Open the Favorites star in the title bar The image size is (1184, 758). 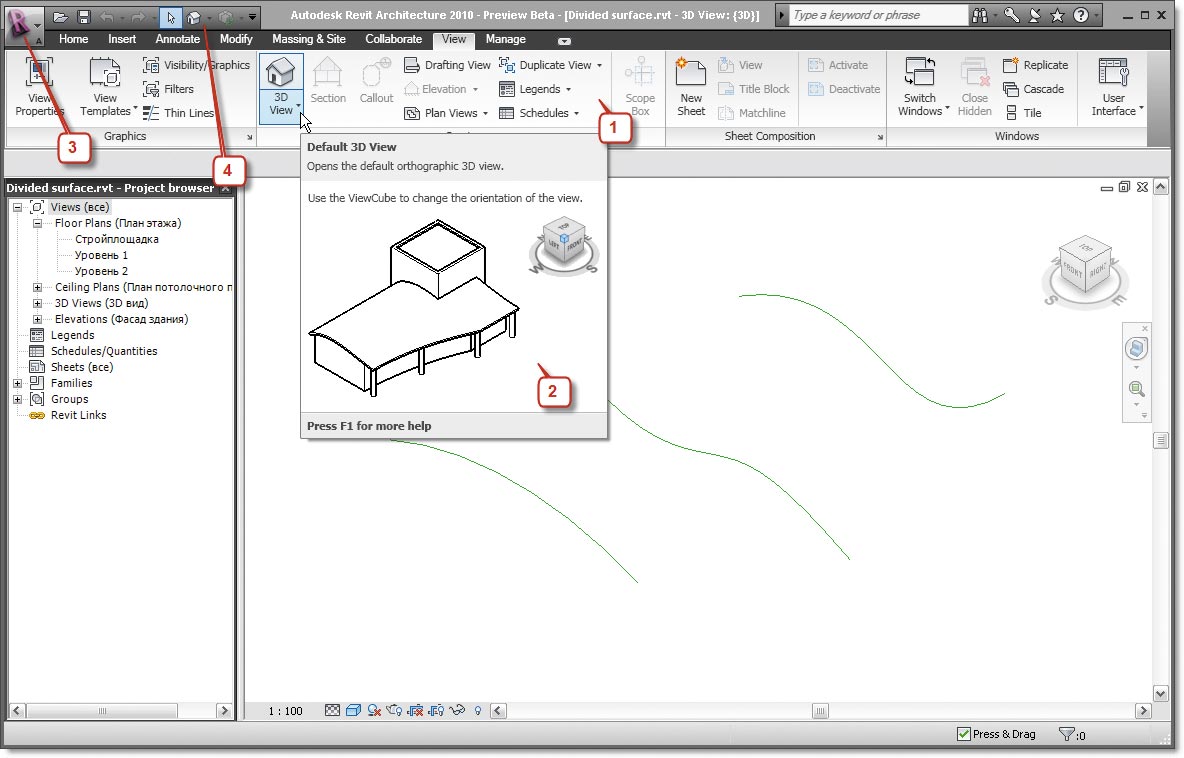pos(1057,15)
